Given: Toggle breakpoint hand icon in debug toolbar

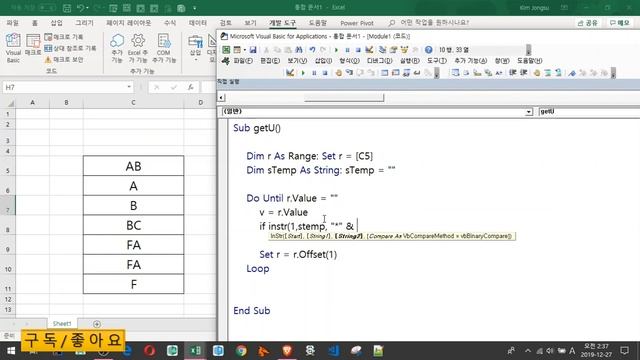Looking at the screenshot, I should tap(338, 73).
